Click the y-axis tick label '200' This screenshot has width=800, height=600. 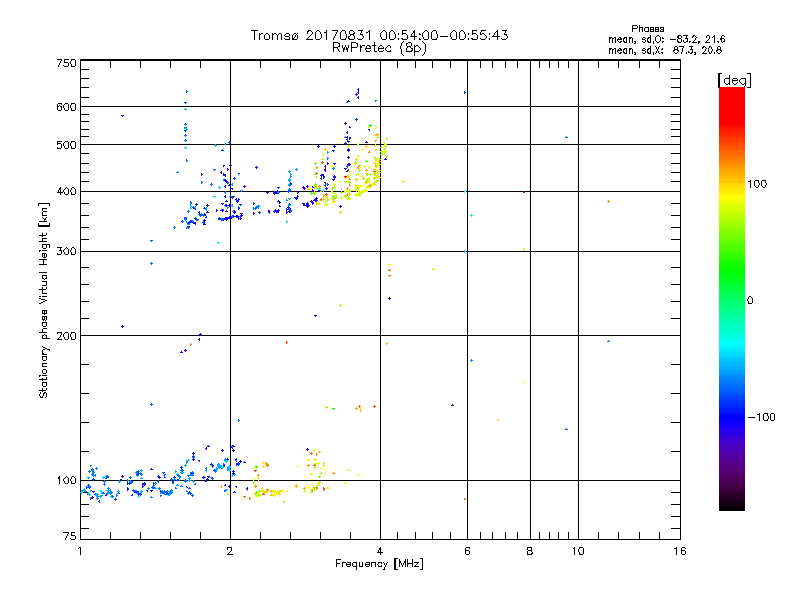[x=66, y=336]
